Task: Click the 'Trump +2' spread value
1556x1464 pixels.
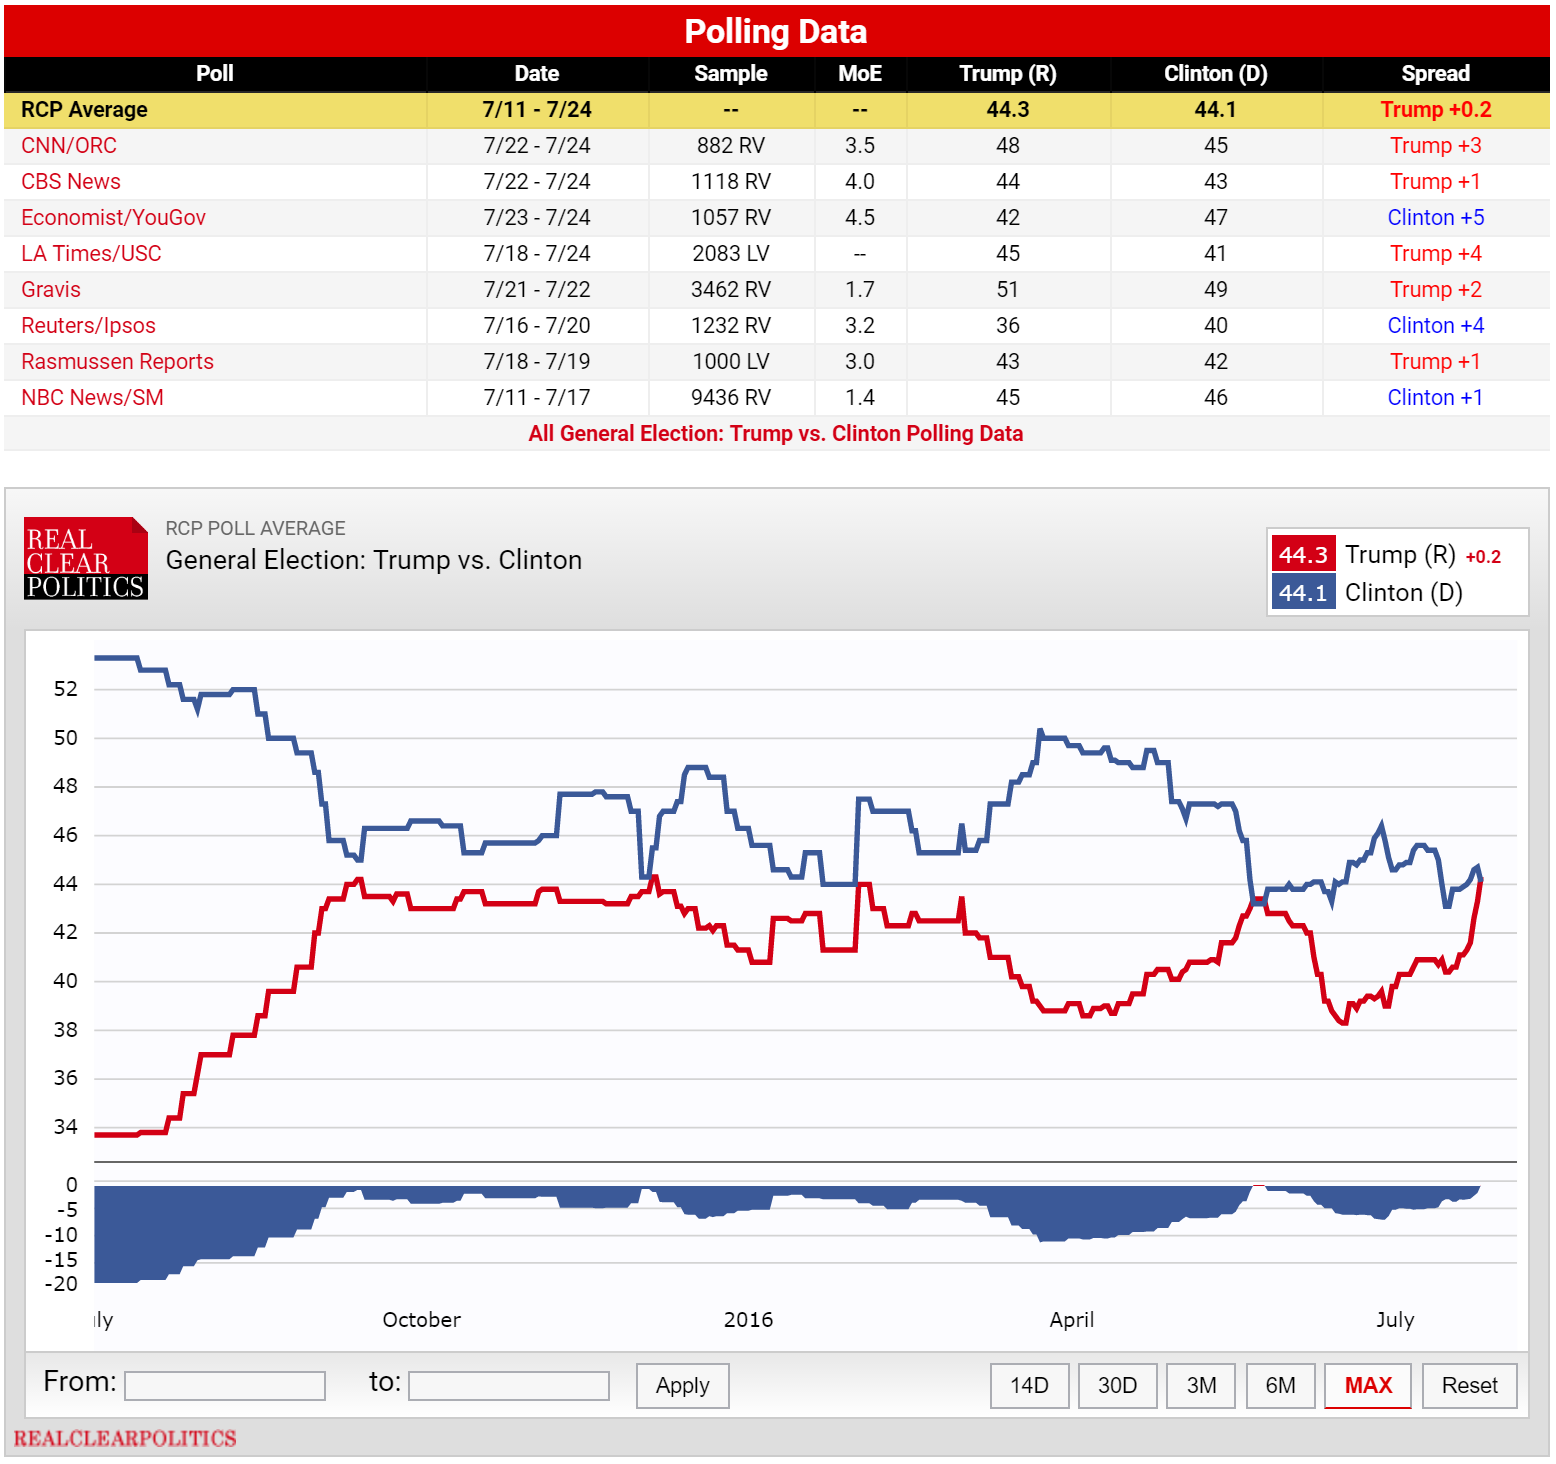Action: (x=1436, y=290)
